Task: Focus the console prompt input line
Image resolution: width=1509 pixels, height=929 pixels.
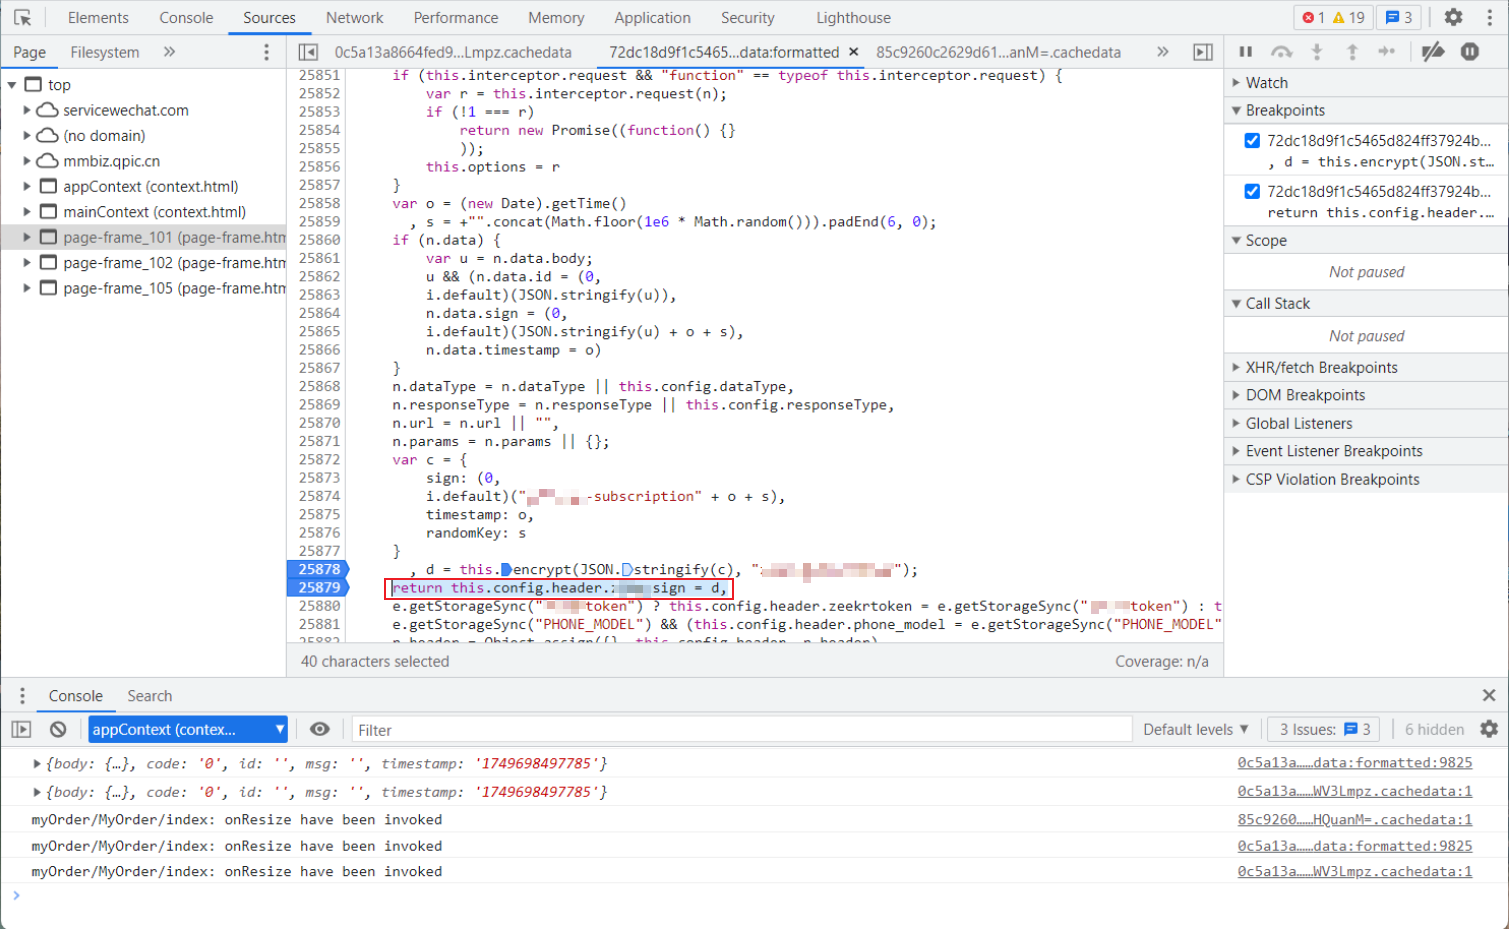Action: pyautogui.click(x=754, y=896)
